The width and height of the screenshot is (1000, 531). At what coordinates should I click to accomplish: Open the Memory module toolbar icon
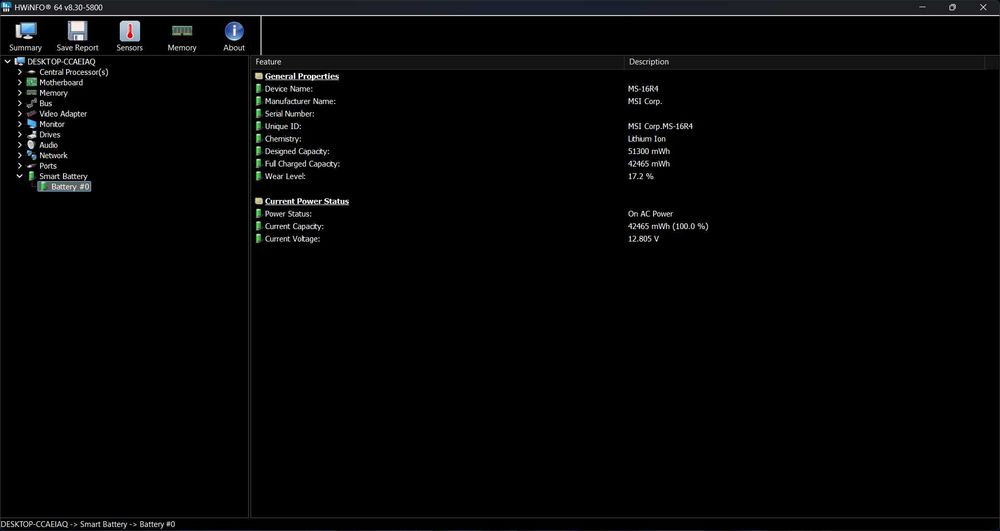pos(182,31)
